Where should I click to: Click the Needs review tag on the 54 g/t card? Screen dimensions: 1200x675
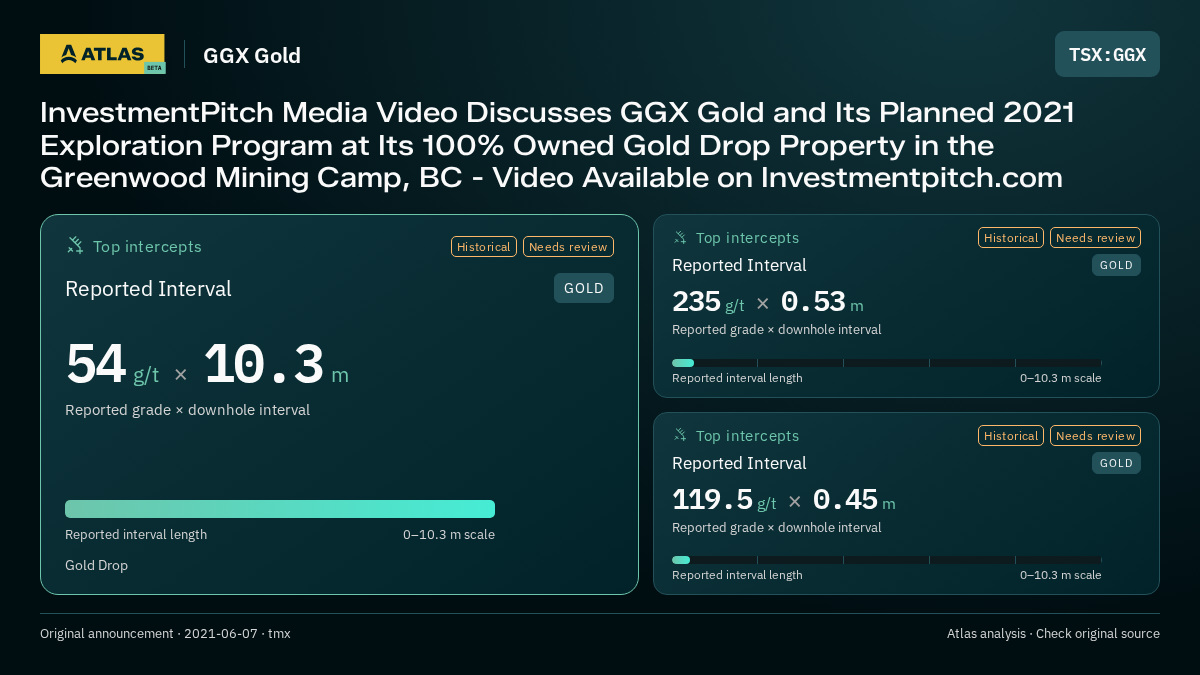[x=568, y=247]
